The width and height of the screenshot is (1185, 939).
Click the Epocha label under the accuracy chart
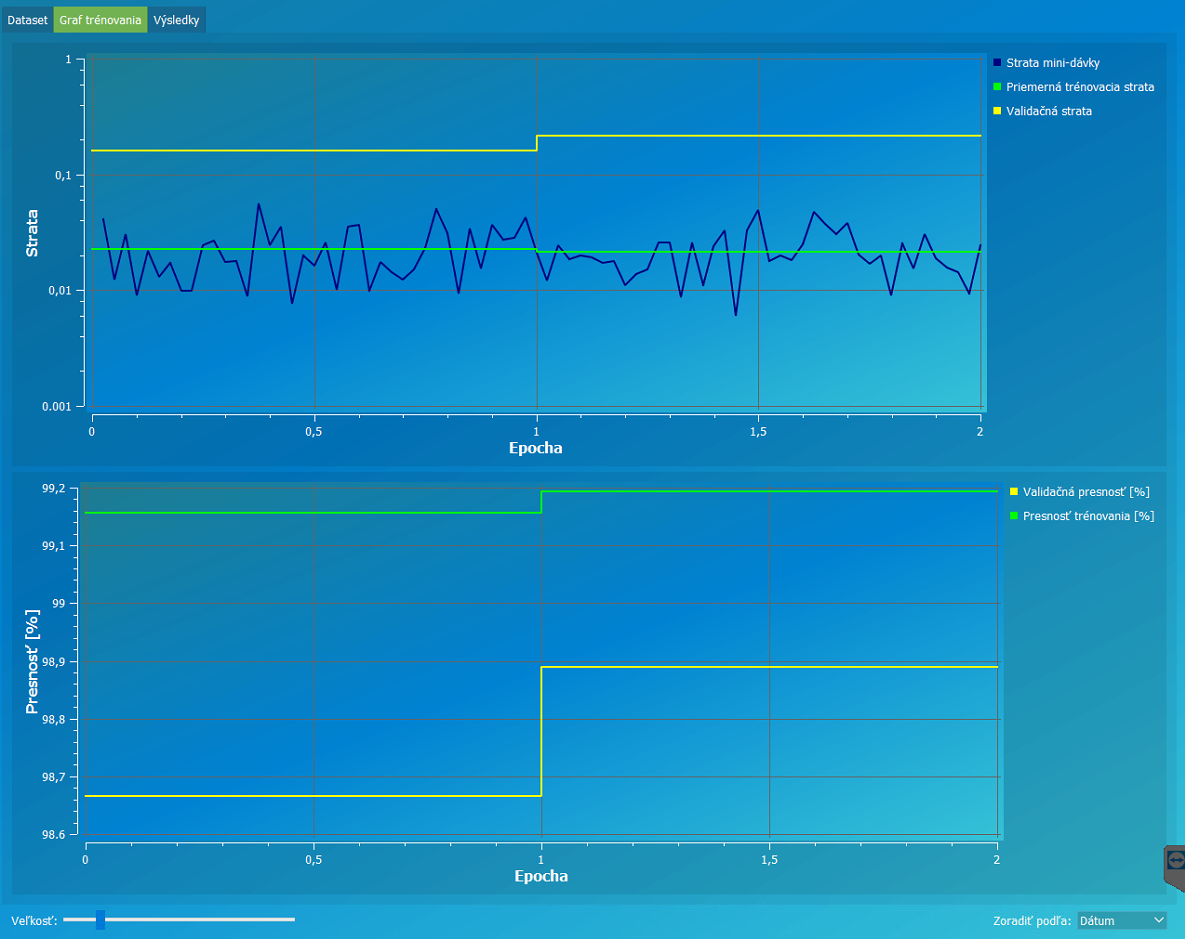click(x=541, y=876)
